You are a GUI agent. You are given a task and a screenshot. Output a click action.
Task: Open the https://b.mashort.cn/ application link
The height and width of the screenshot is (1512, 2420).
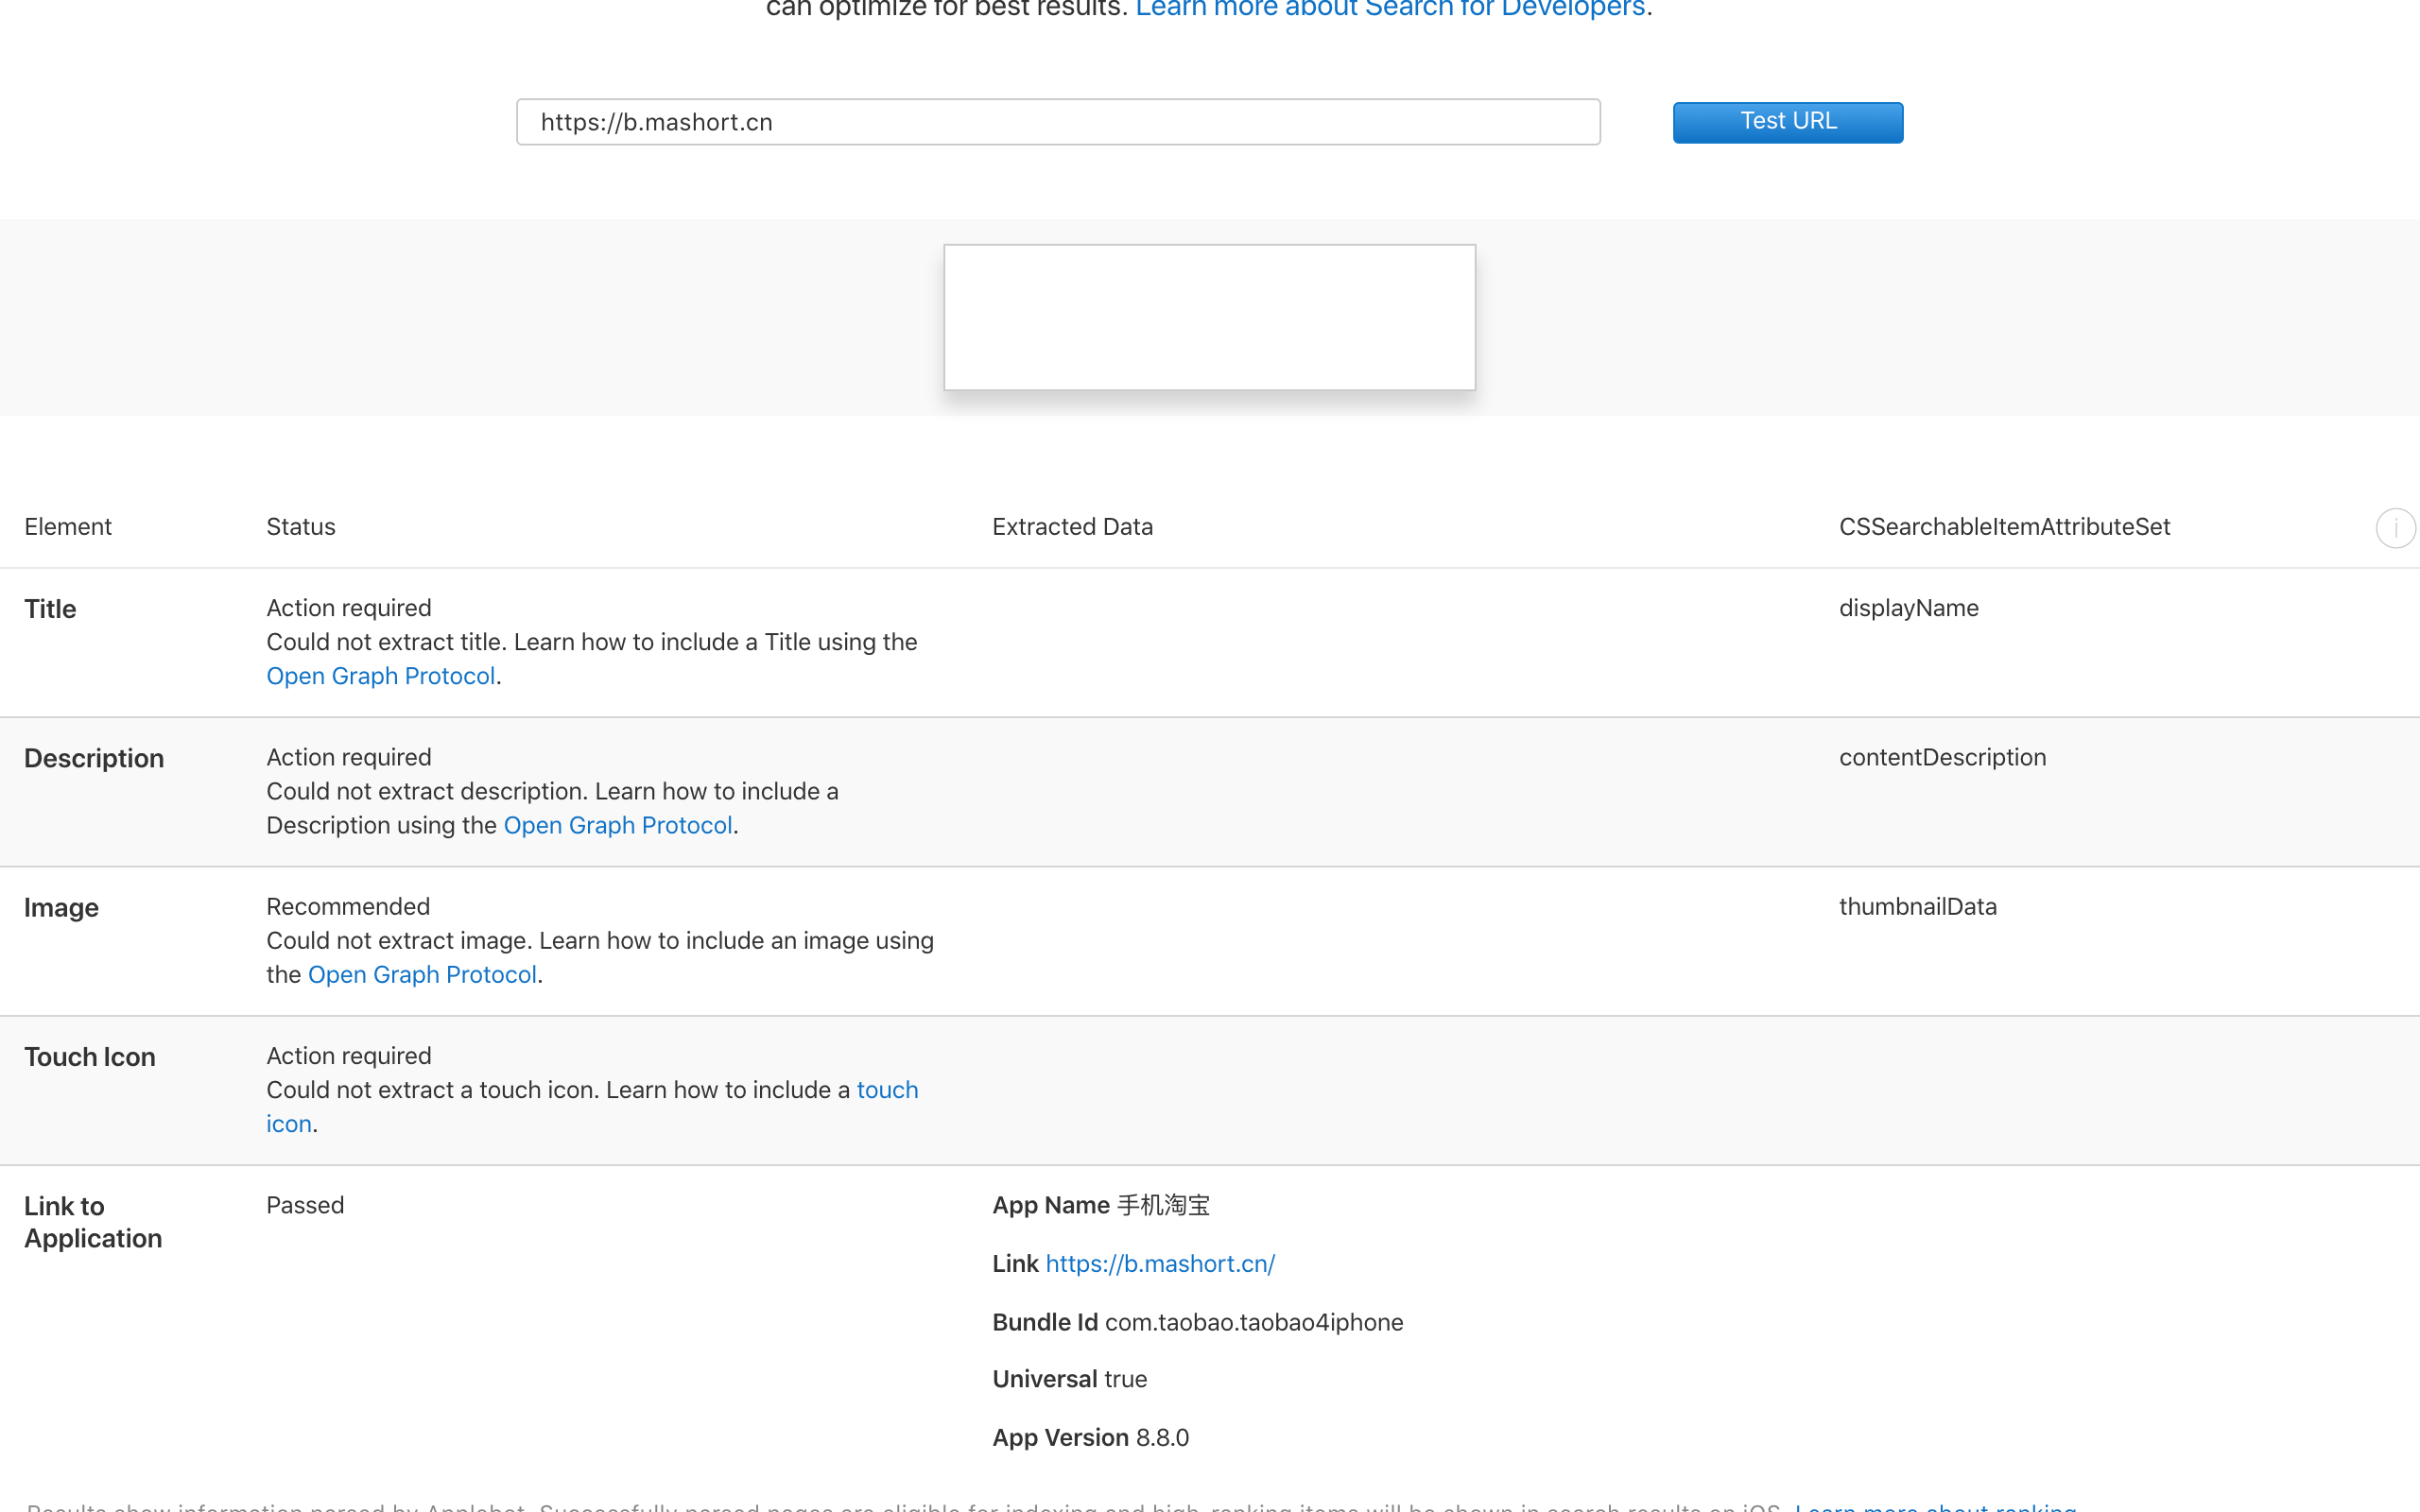(x=1159, y=1263)
